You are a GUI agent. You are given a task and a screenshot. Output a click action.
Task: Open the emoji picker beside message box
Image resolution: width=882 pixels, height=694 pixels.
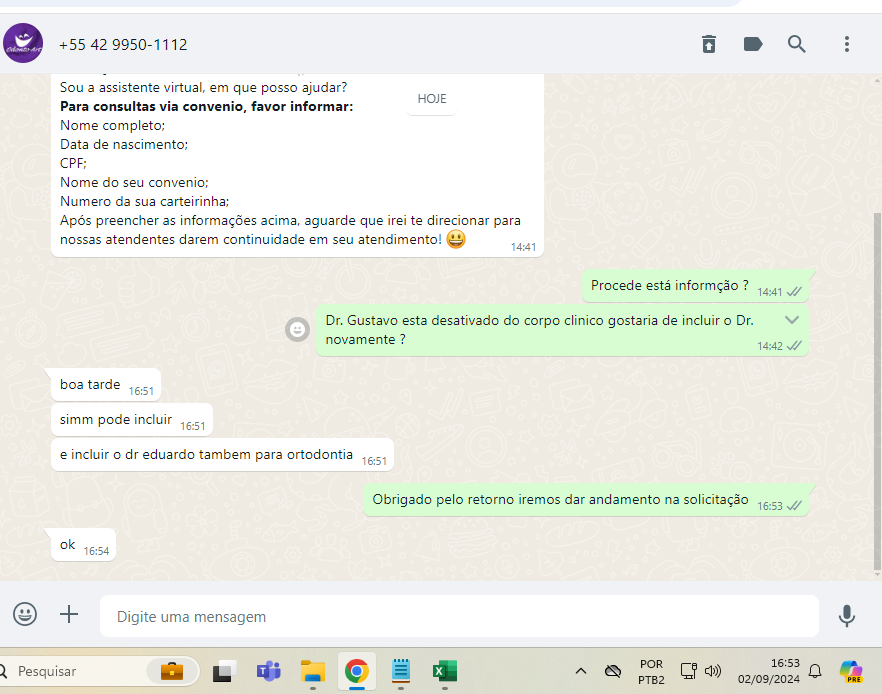(25, 614)
